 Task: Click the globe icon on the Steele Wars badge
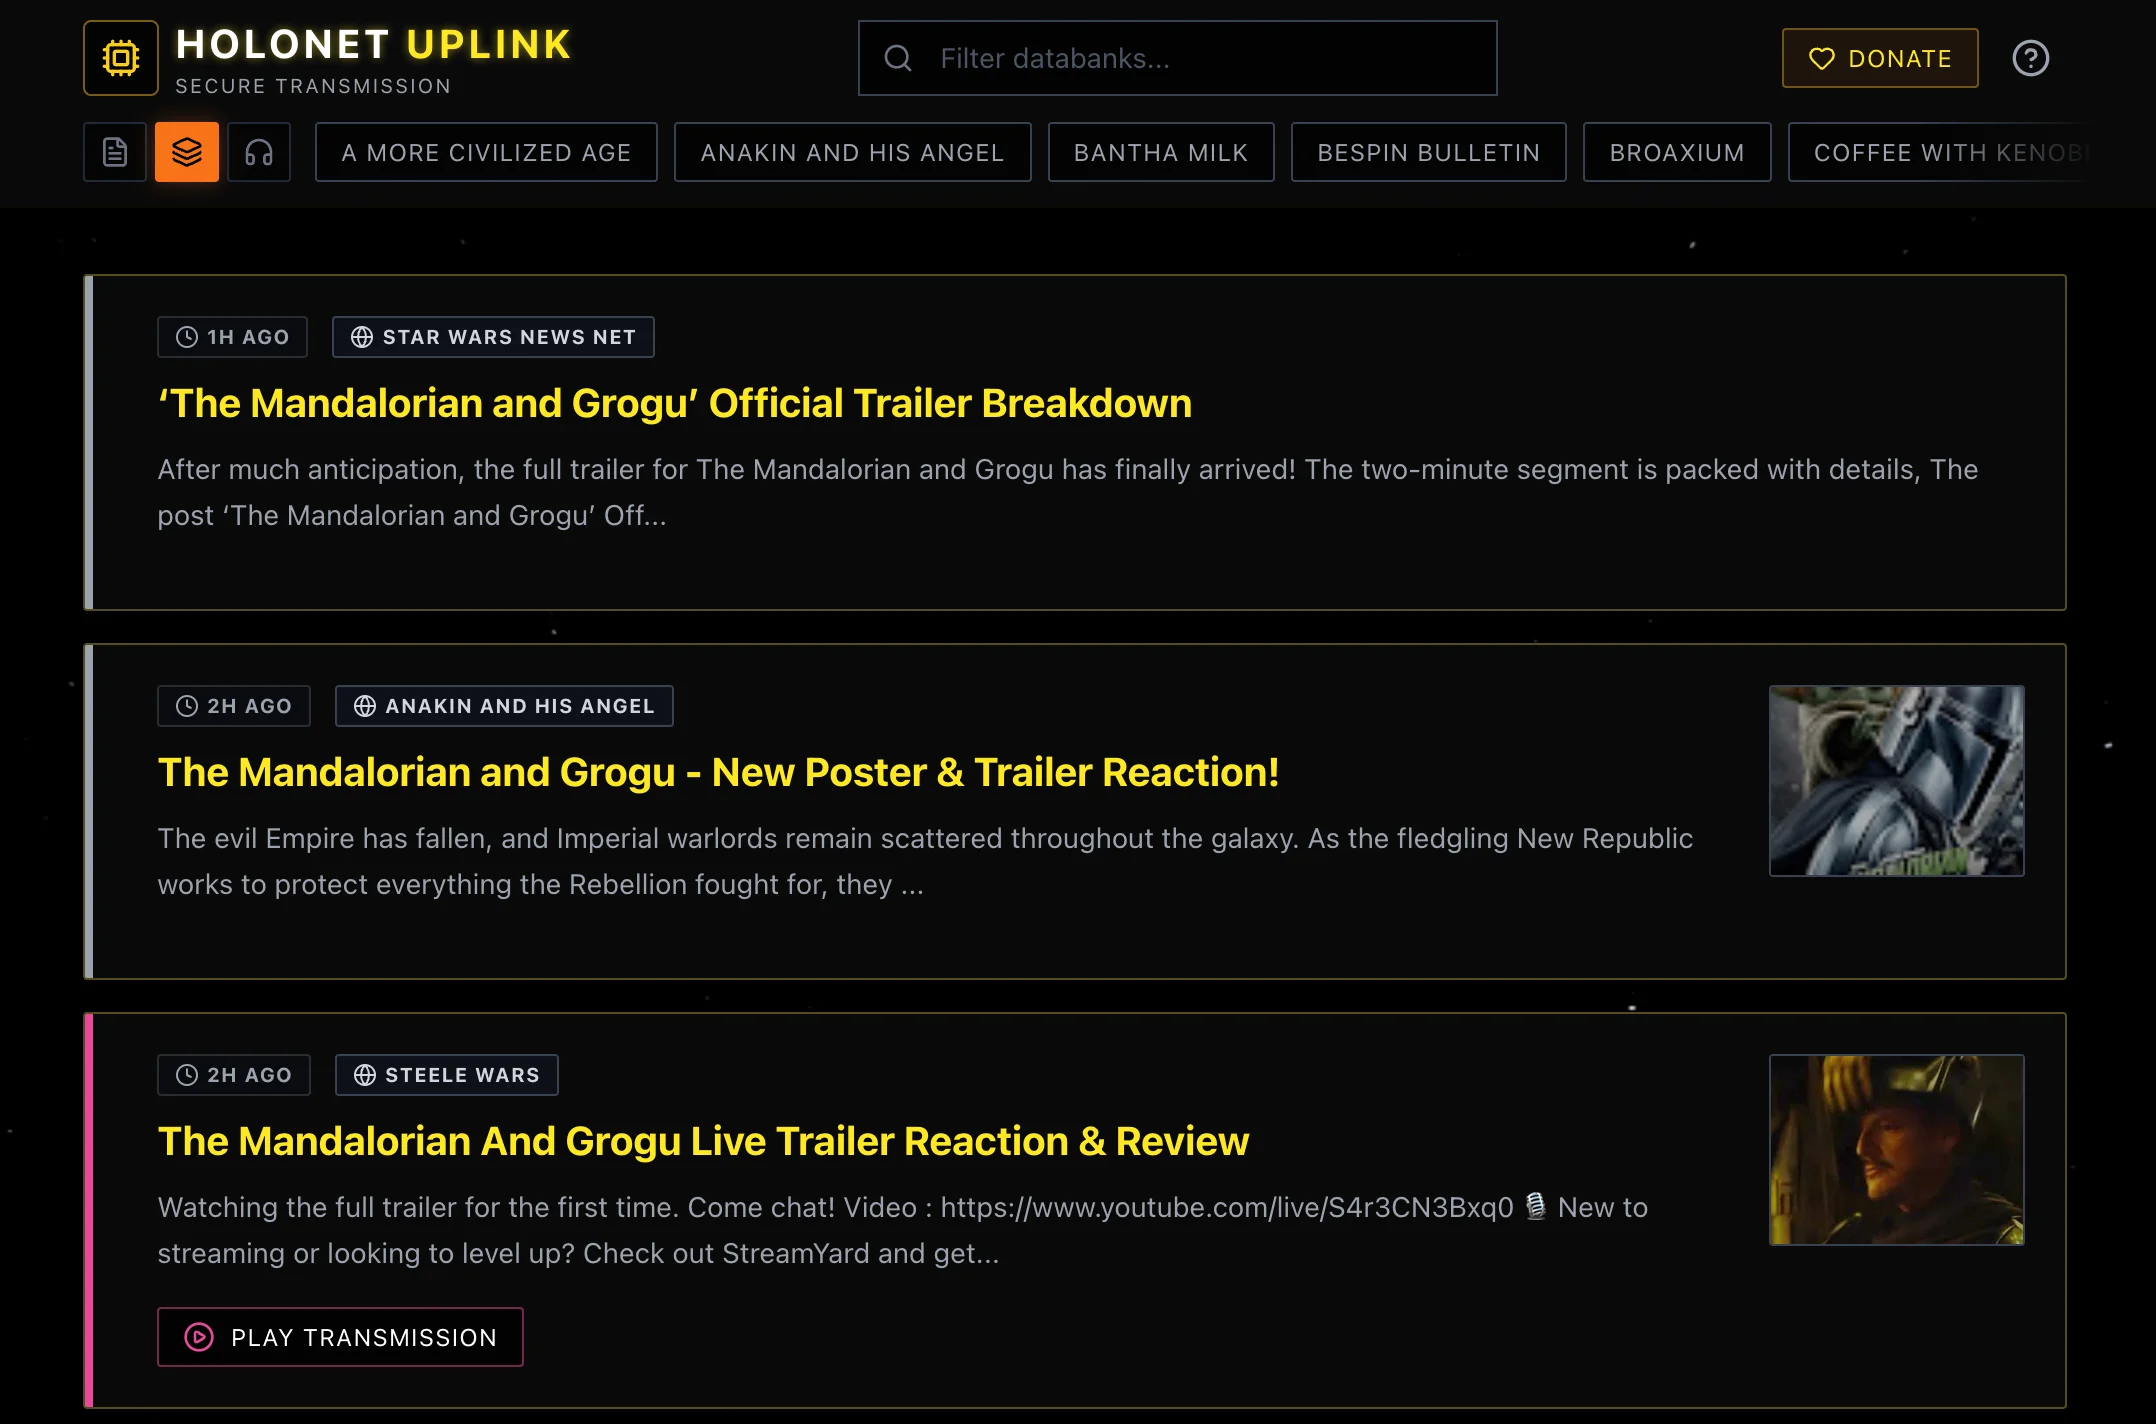point(364,1075)
